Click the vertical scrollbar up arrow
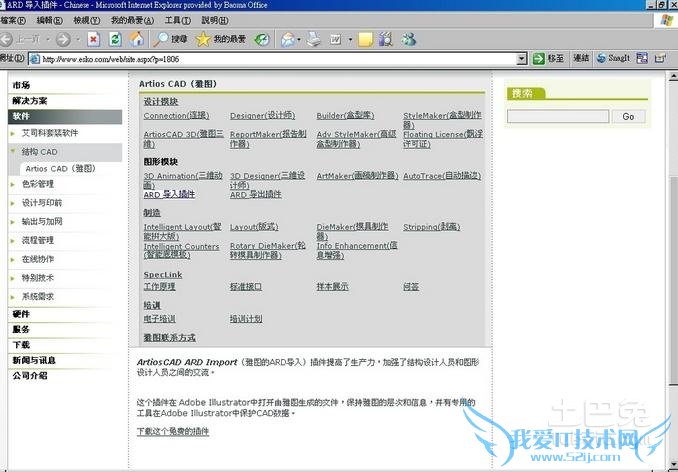Image resolution: width=678 pixels, height=472 pixels. point(673,77)
